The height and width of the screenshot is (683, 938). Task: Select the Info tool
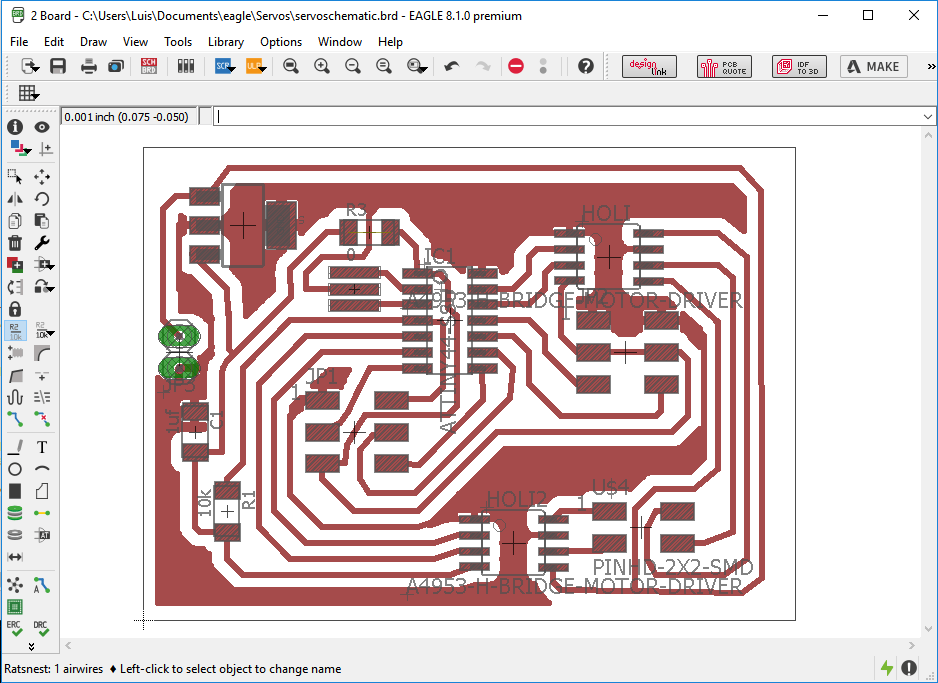point(15,127)
